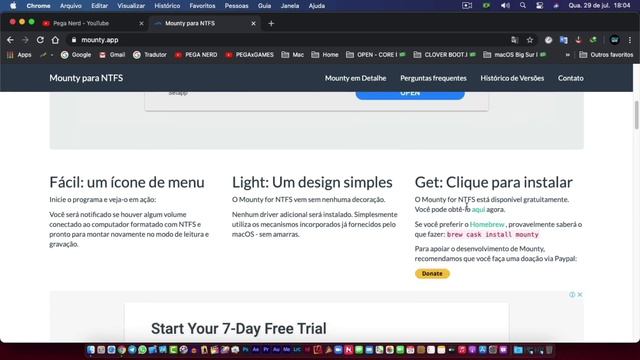
Task: Open a new Chrome tab
Action: pyautogui.click(x=271, y=23)
